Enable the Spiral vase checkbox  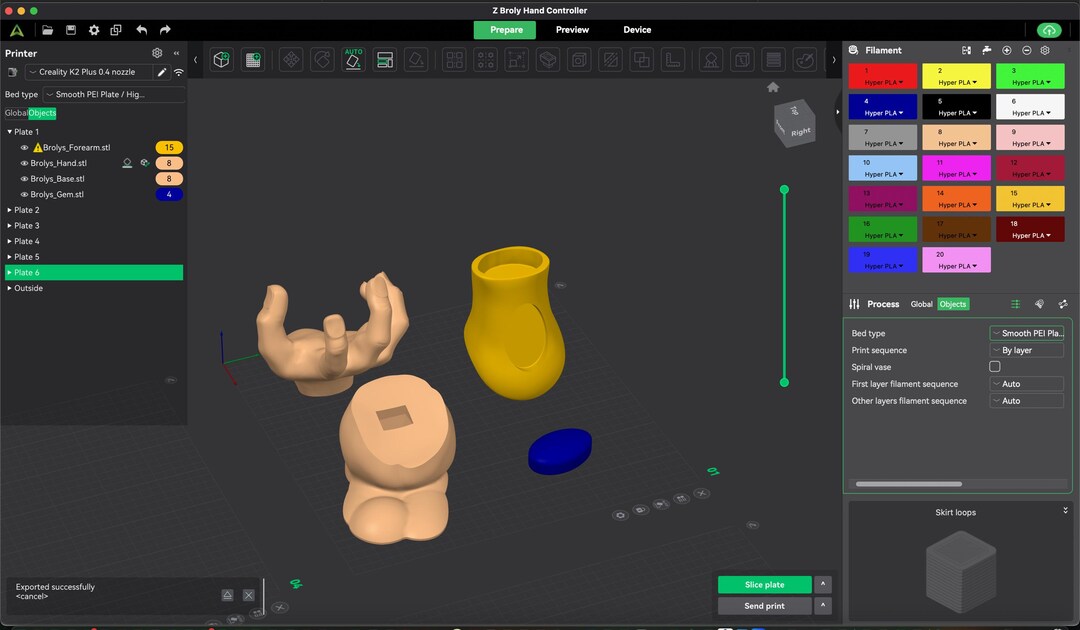coord(995,367)
